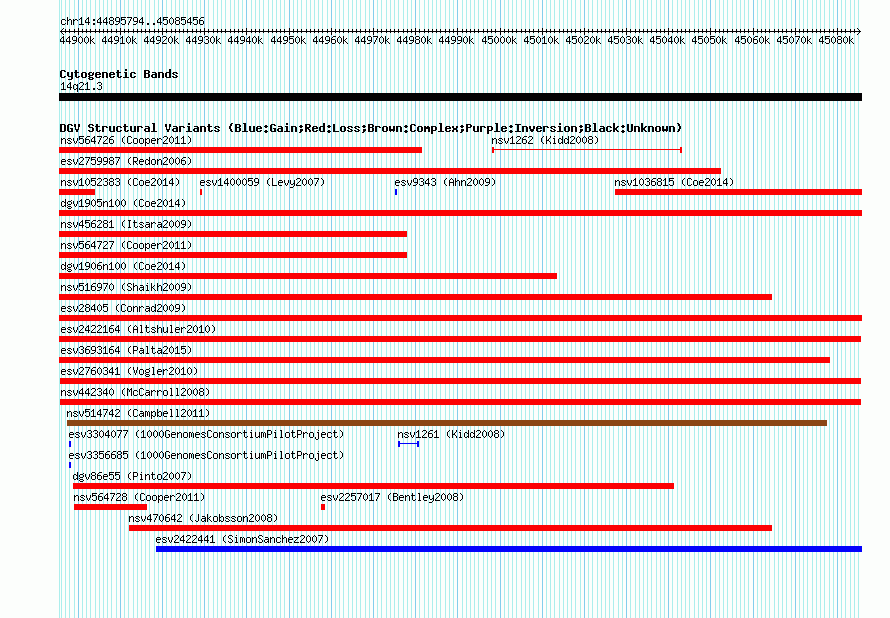
Task: Select the esv1400059 (Levy2007) label
Action: pyautogui.click(x=262, y=182)
